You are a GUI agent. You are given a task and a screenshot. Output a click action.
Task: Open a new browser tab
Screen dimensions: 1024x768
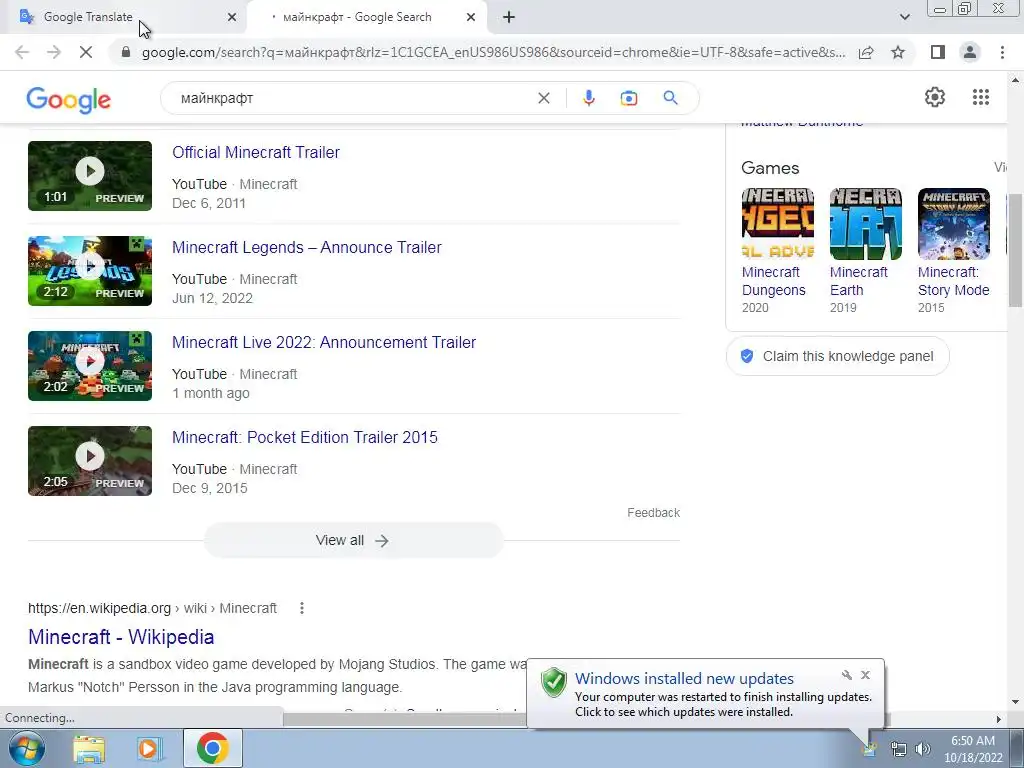click(509, 18)
